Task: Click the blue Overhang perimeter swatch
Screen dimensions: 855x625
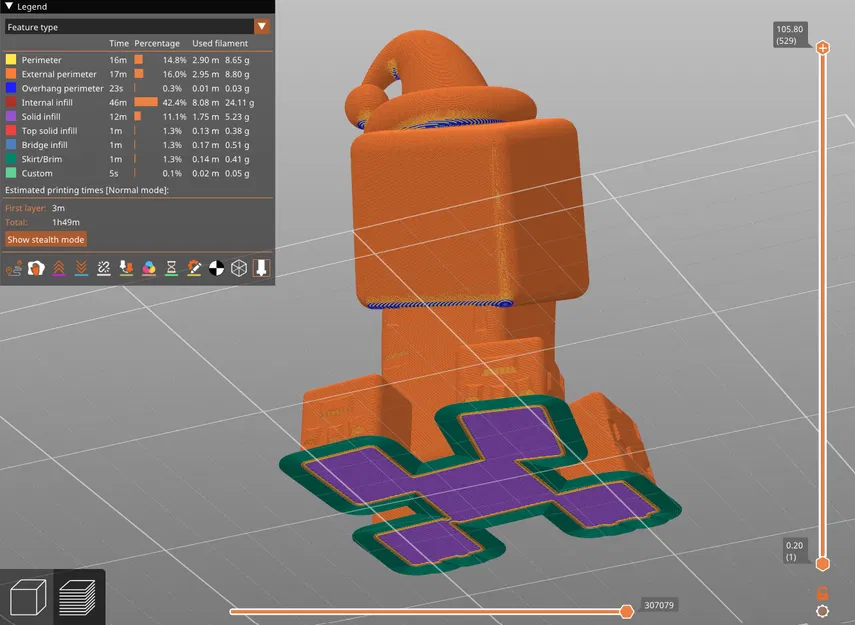Action: tap(11, 88)
